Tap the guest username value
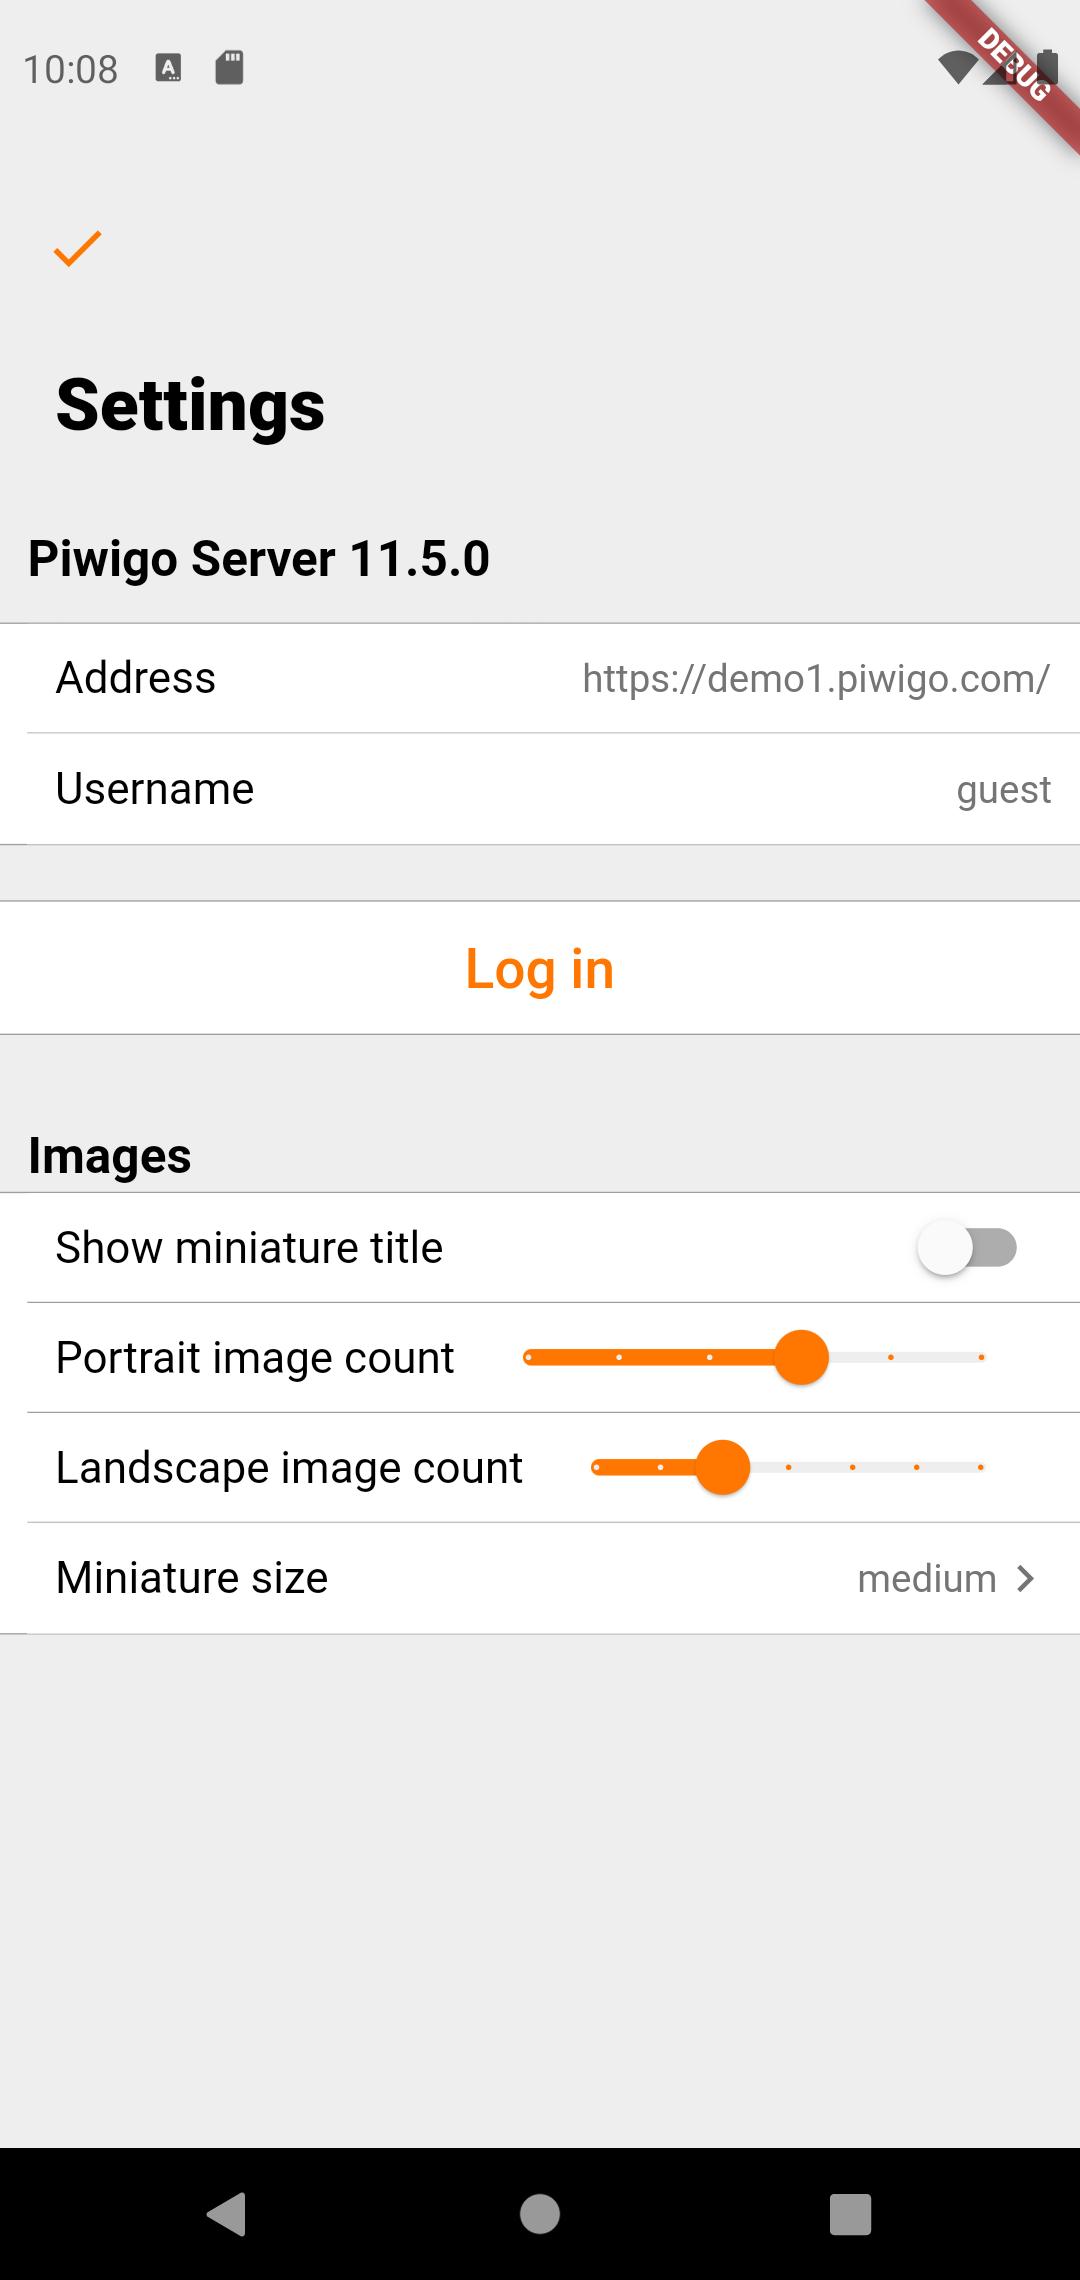The image size is (1080, 2280). pyautogui.click(x=1003, y=790)
